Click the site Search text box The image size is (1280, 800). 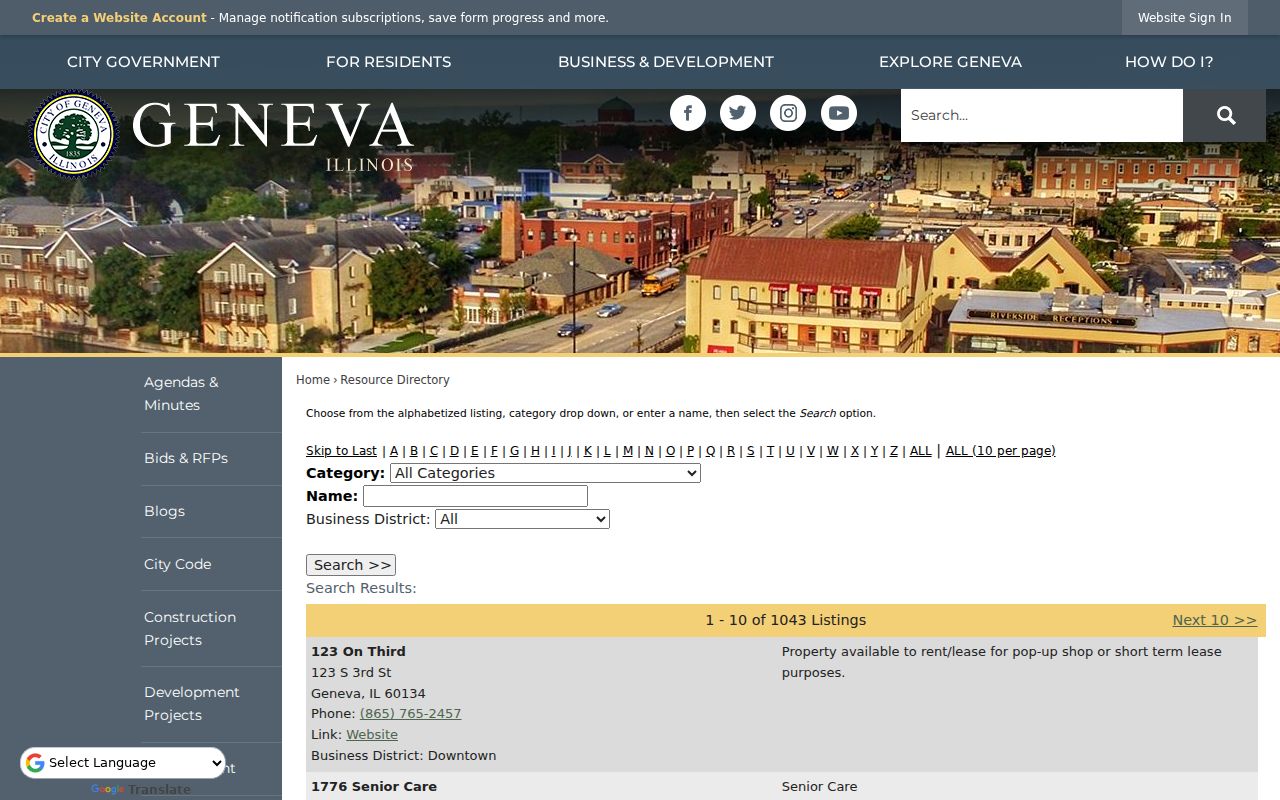pyautogui.click(x=1041, y=115)
